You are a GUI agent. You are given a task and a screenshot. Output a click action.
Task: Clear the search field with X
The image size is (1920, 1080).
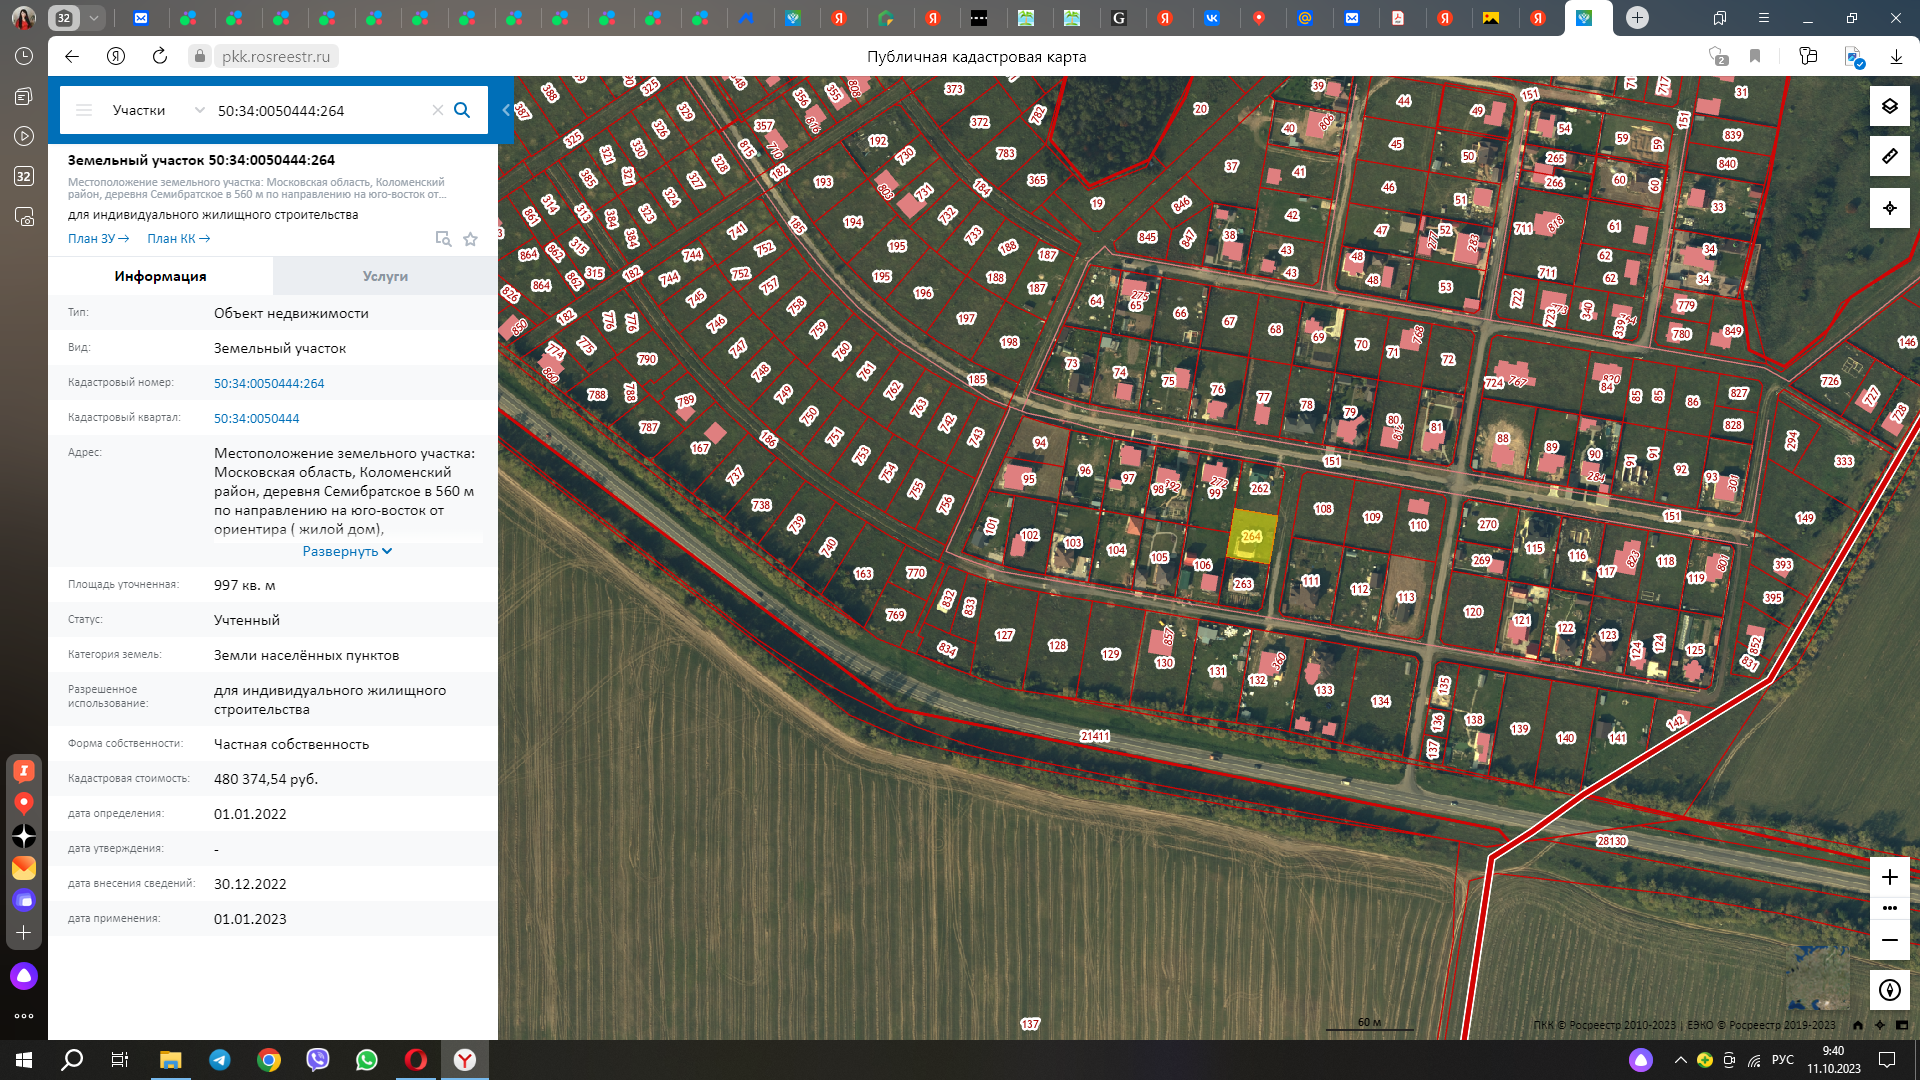coord(437,110)
